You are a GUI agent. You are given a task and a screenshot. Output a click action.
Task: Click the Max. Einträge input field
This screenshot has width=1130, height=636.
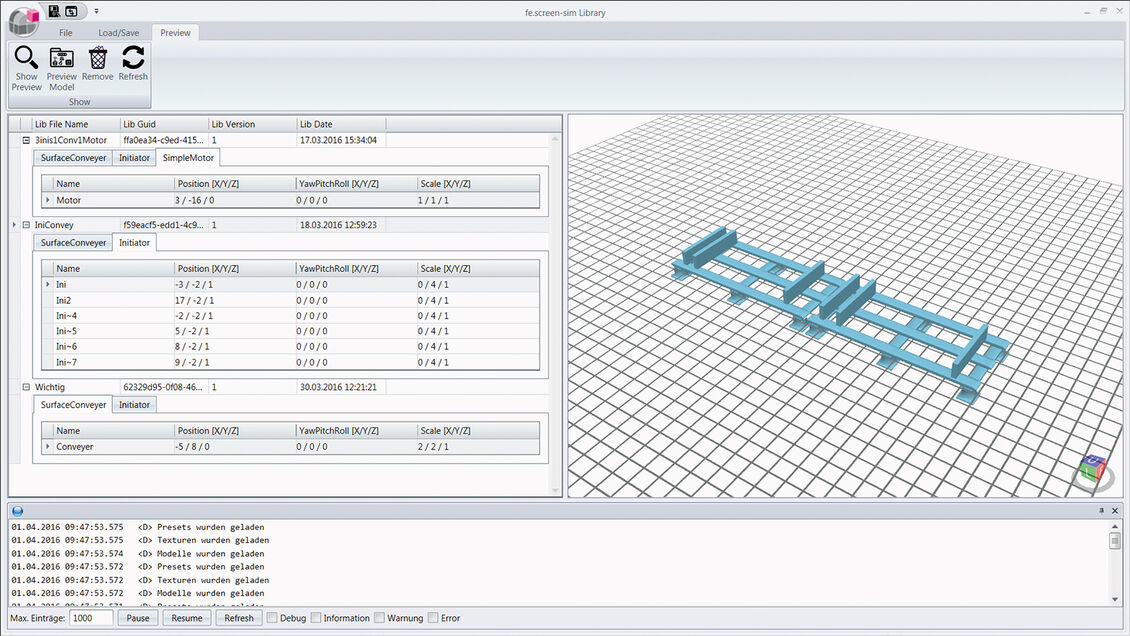click(91, 618)
